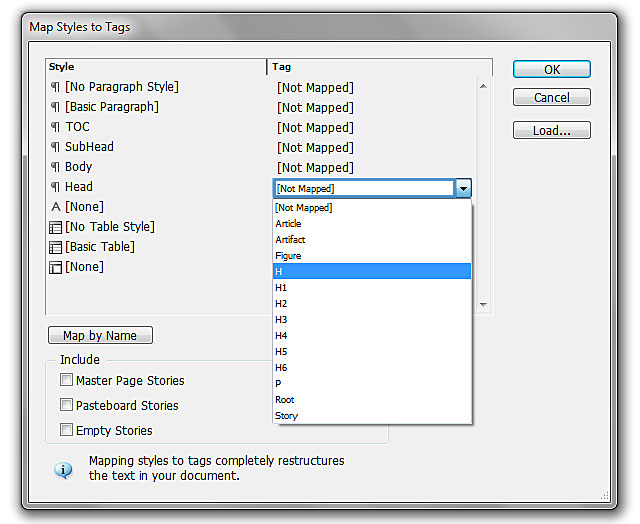
Task: Click [Not Mapped] tag for Body
Action: click(x=315, y=167)
